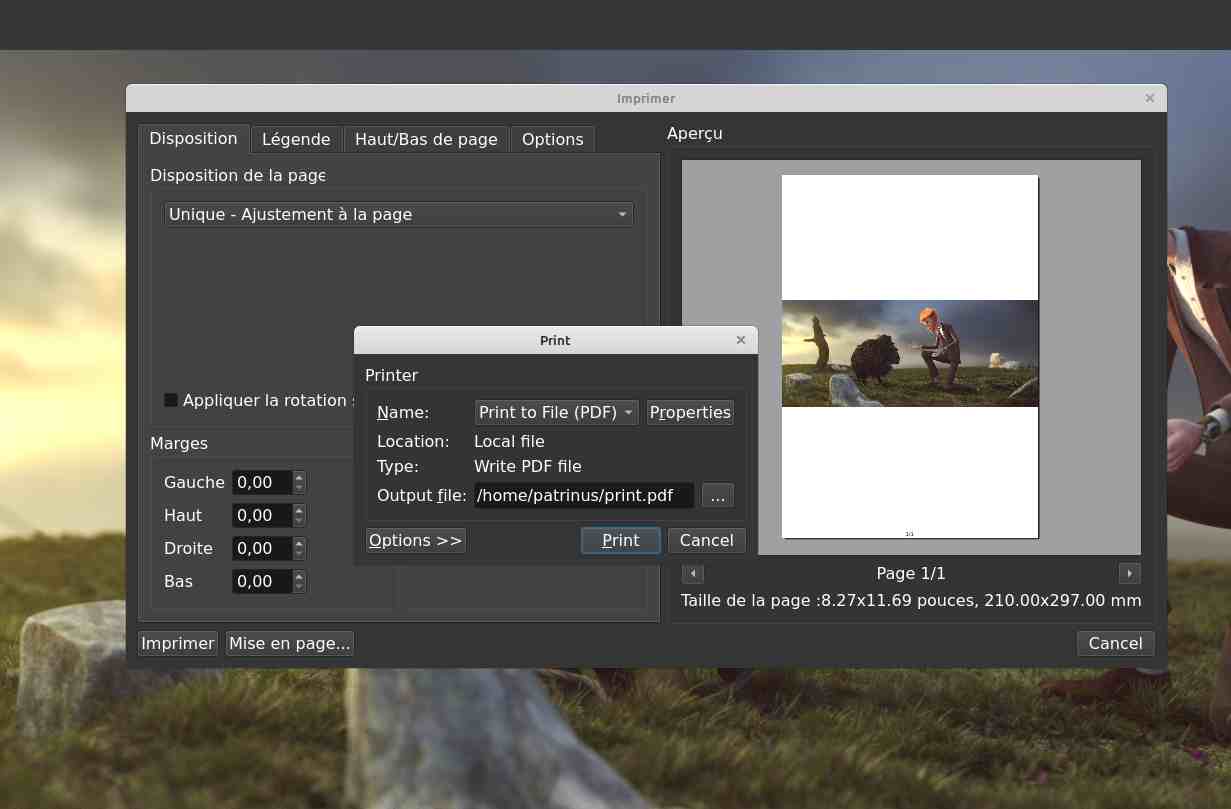Click the 'Aperçu' heading
The width and height of the screenshot is (1231, 809).
coord(695,133)
